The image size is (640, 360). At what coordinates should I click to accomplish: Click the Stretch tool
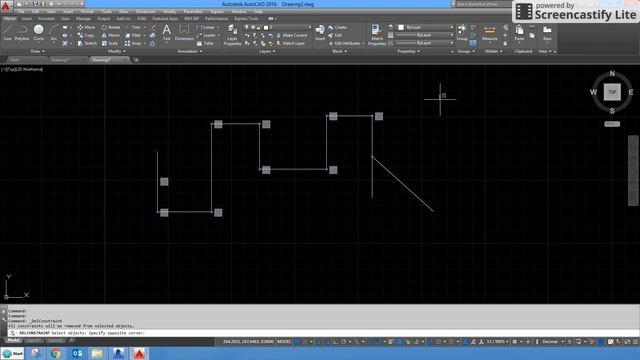(x=87, y=43)
